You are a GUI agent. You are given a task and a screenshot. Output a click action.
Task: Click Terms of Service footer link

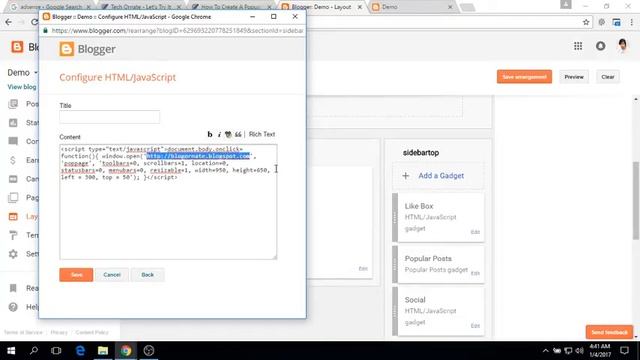23,332
